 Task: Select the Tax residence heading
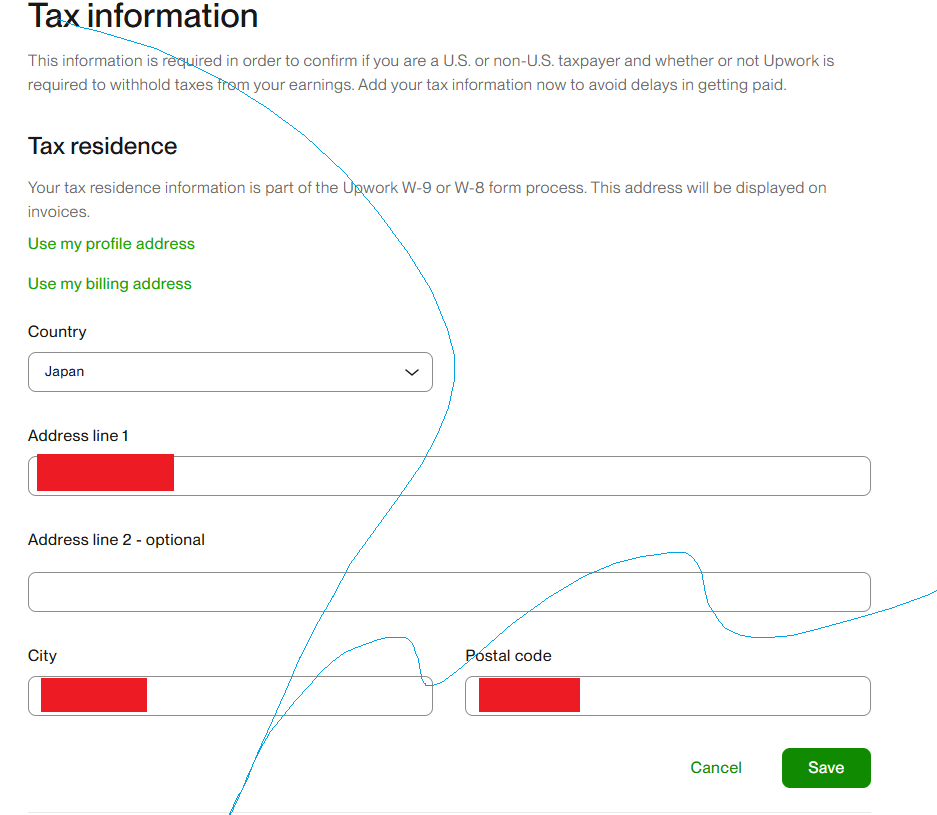pyautogui.click(x=103, y=146)
